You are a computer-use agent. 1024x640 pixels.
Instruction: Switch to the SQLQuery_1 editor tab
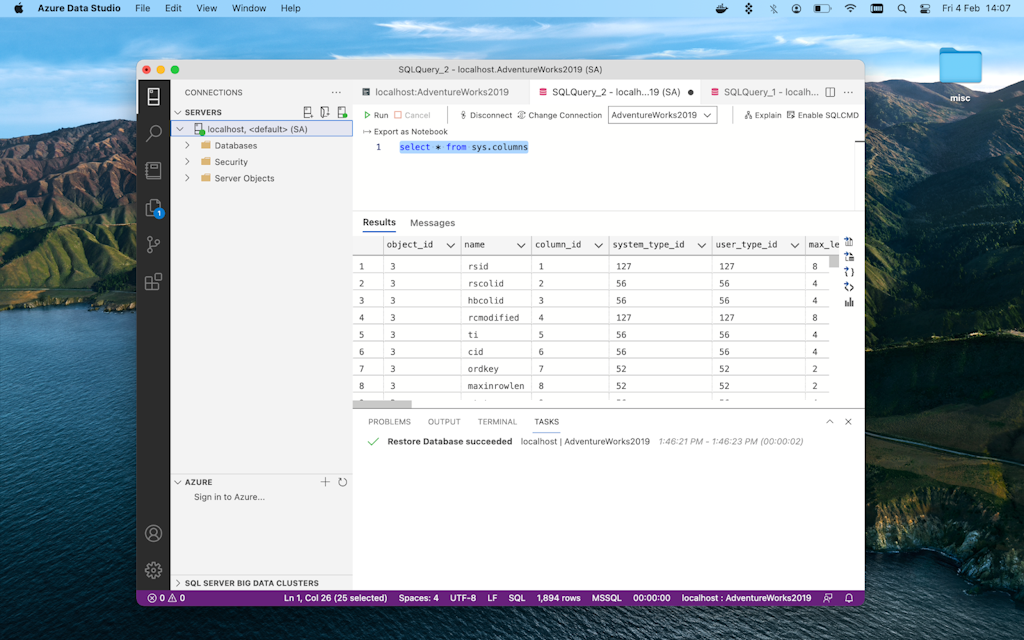click(763, 92)
